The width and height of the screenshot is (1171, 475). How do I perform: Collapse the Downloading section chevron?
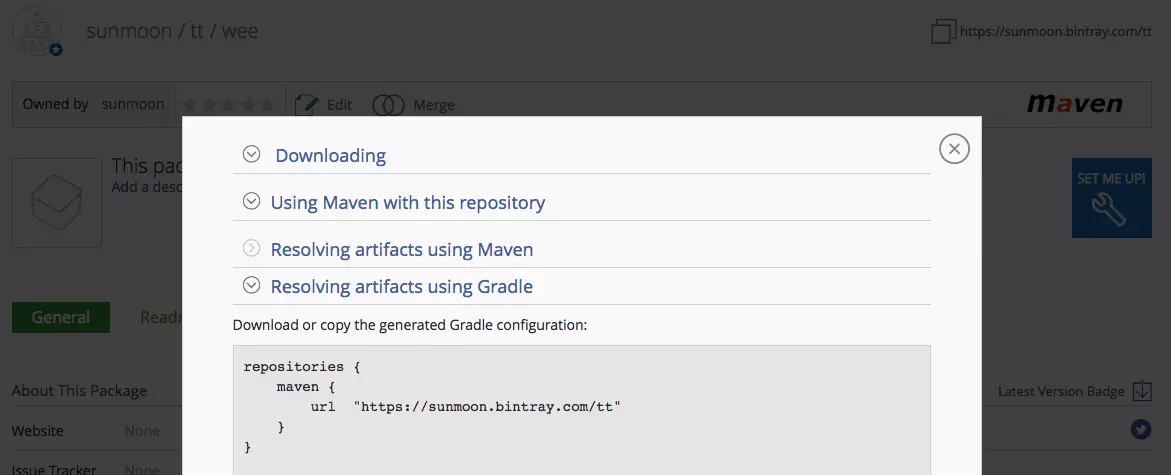(x=252, y=155)
